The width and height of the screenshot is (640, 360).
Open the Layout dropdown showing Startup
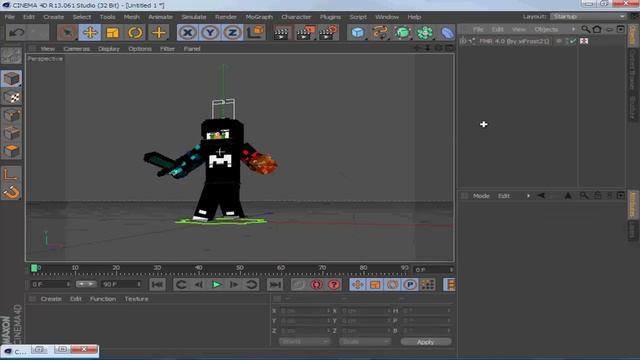pyautogui.click(x=588, y=16)
